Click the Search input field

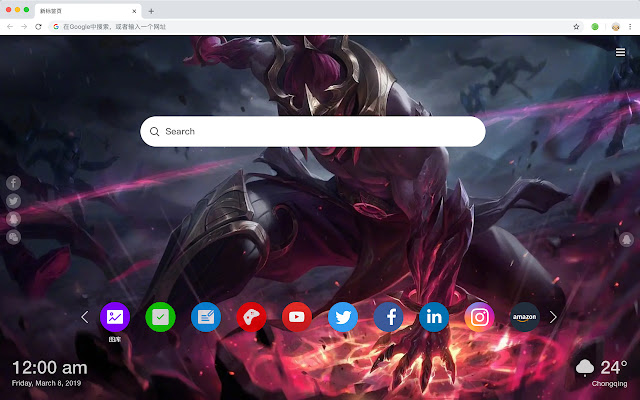coord(313,131)
